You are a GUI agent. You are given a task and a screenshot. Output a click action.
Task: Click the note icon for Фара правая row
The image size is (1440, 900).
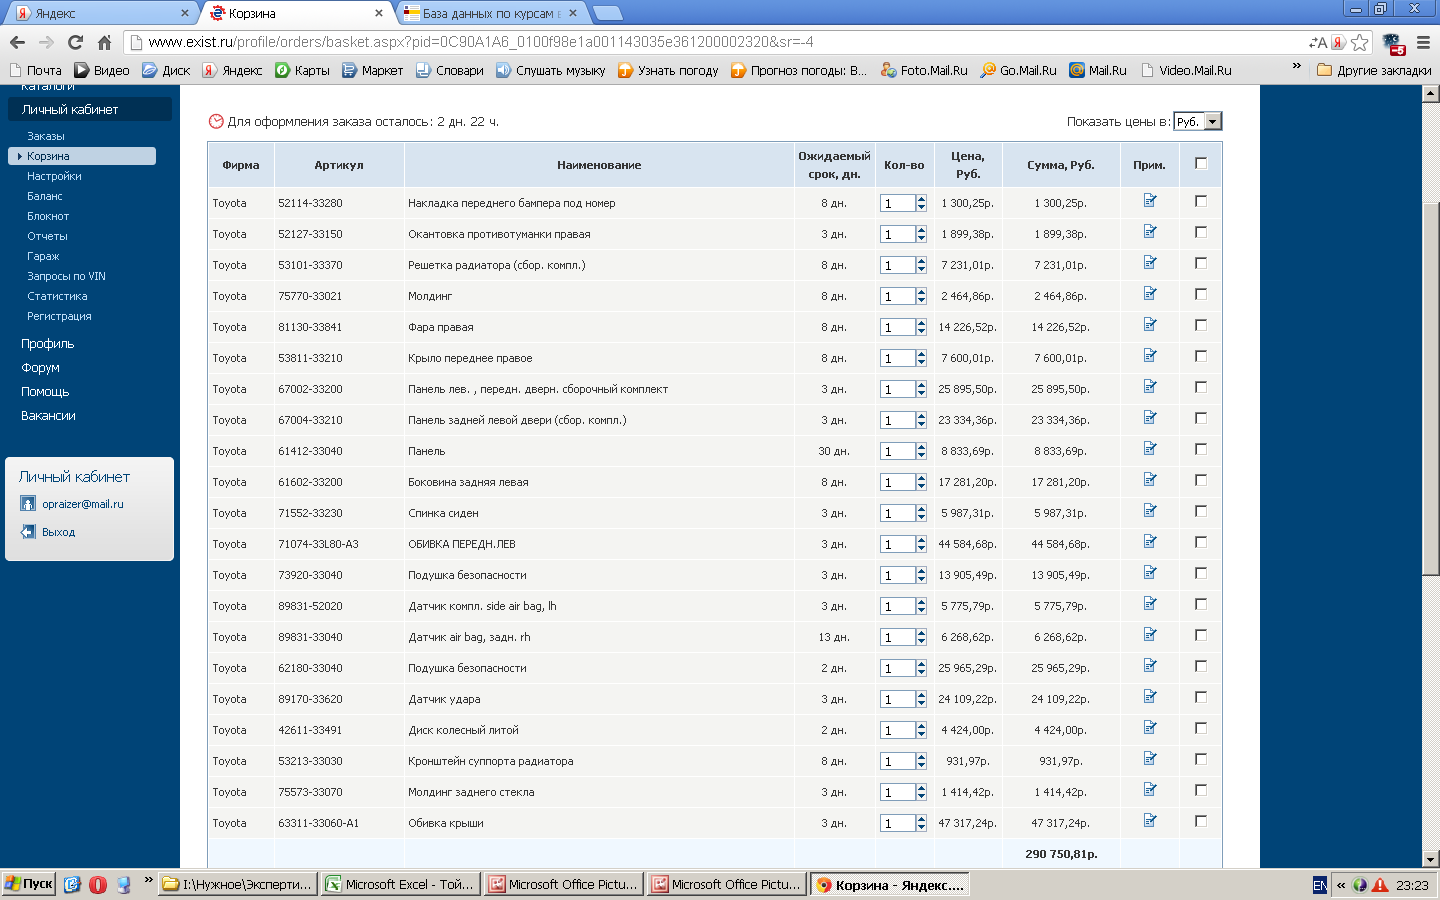click(x=1150, y=325)
